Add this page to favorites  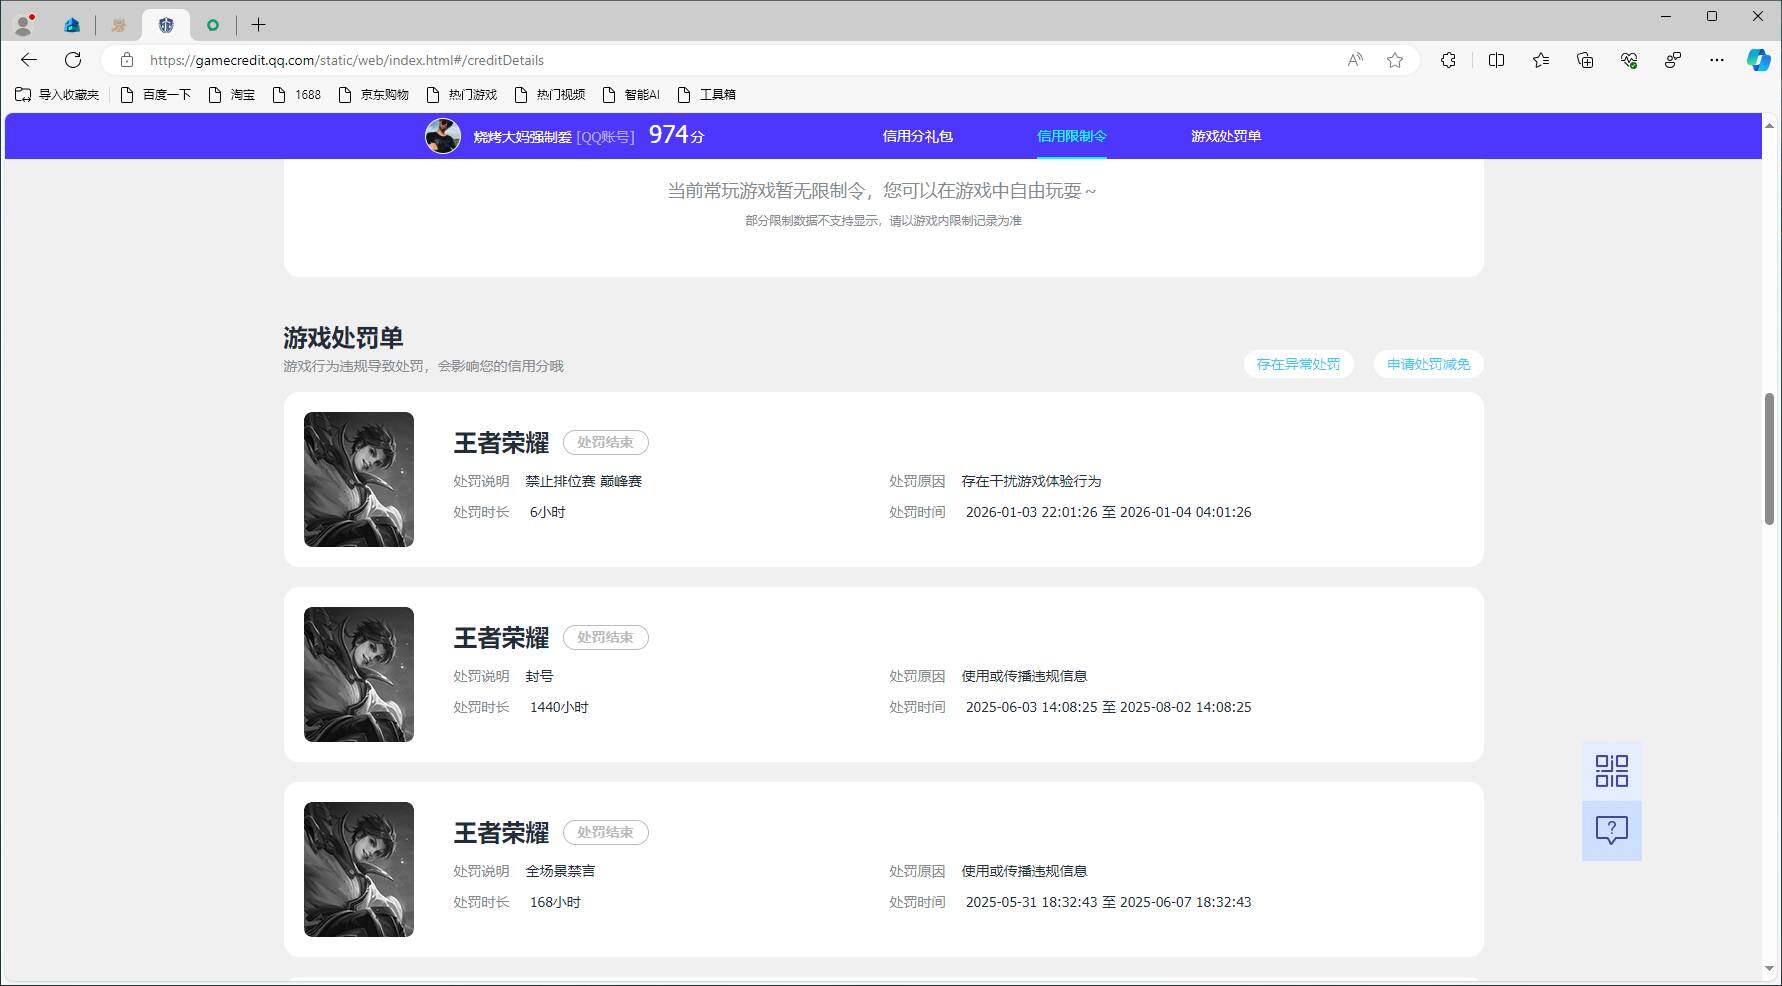[x=1395, y=60]
